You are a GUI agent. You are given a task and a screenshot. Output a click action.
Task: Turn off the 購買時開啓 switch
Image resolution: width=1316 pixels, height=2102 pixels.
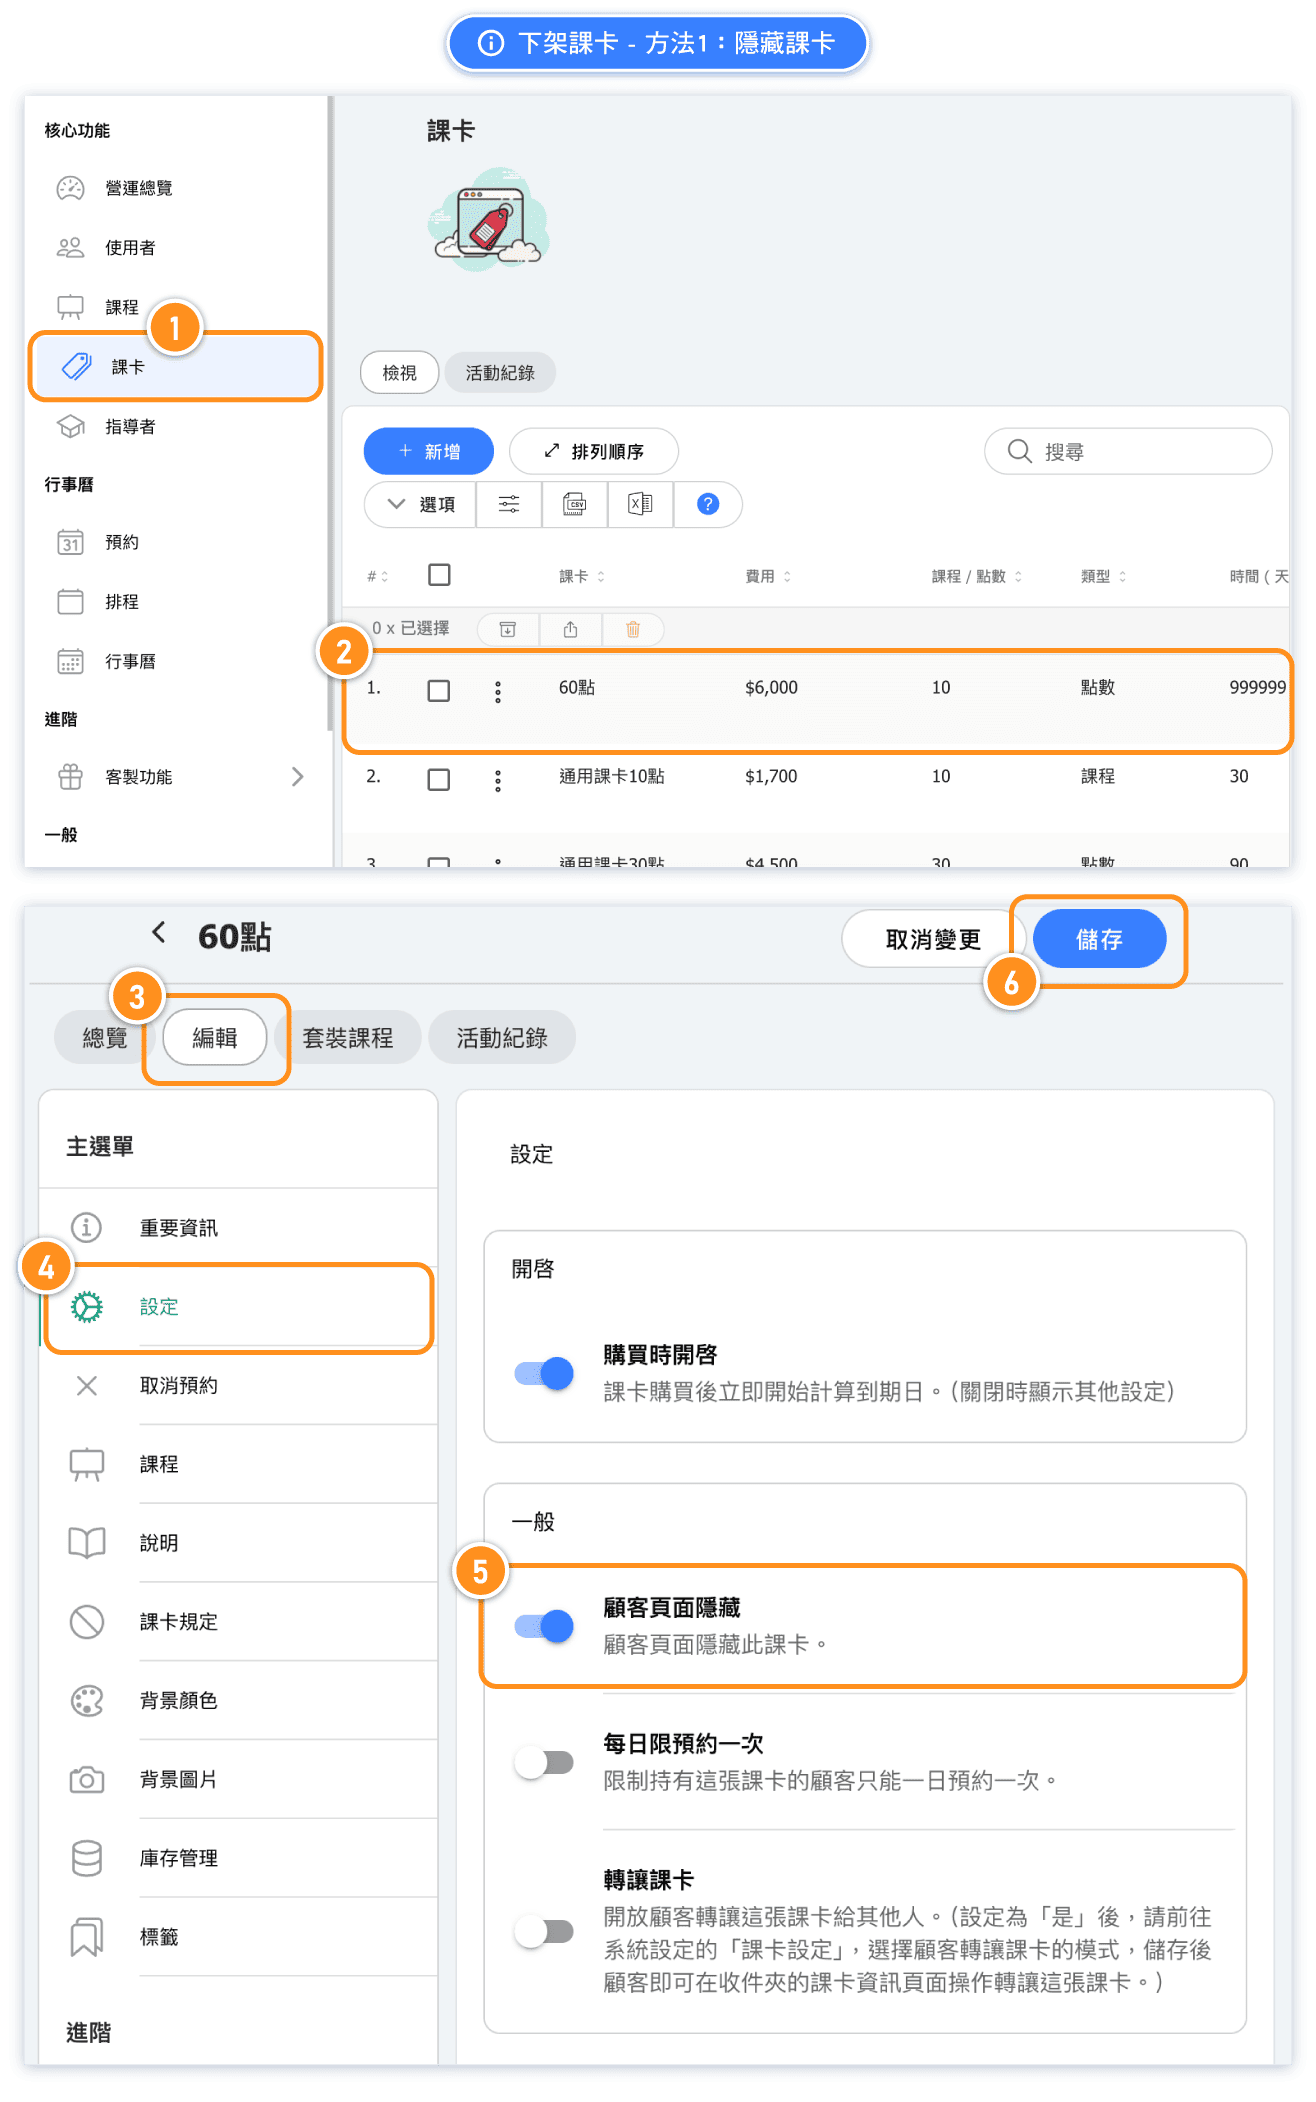[x=544, y=1373]
